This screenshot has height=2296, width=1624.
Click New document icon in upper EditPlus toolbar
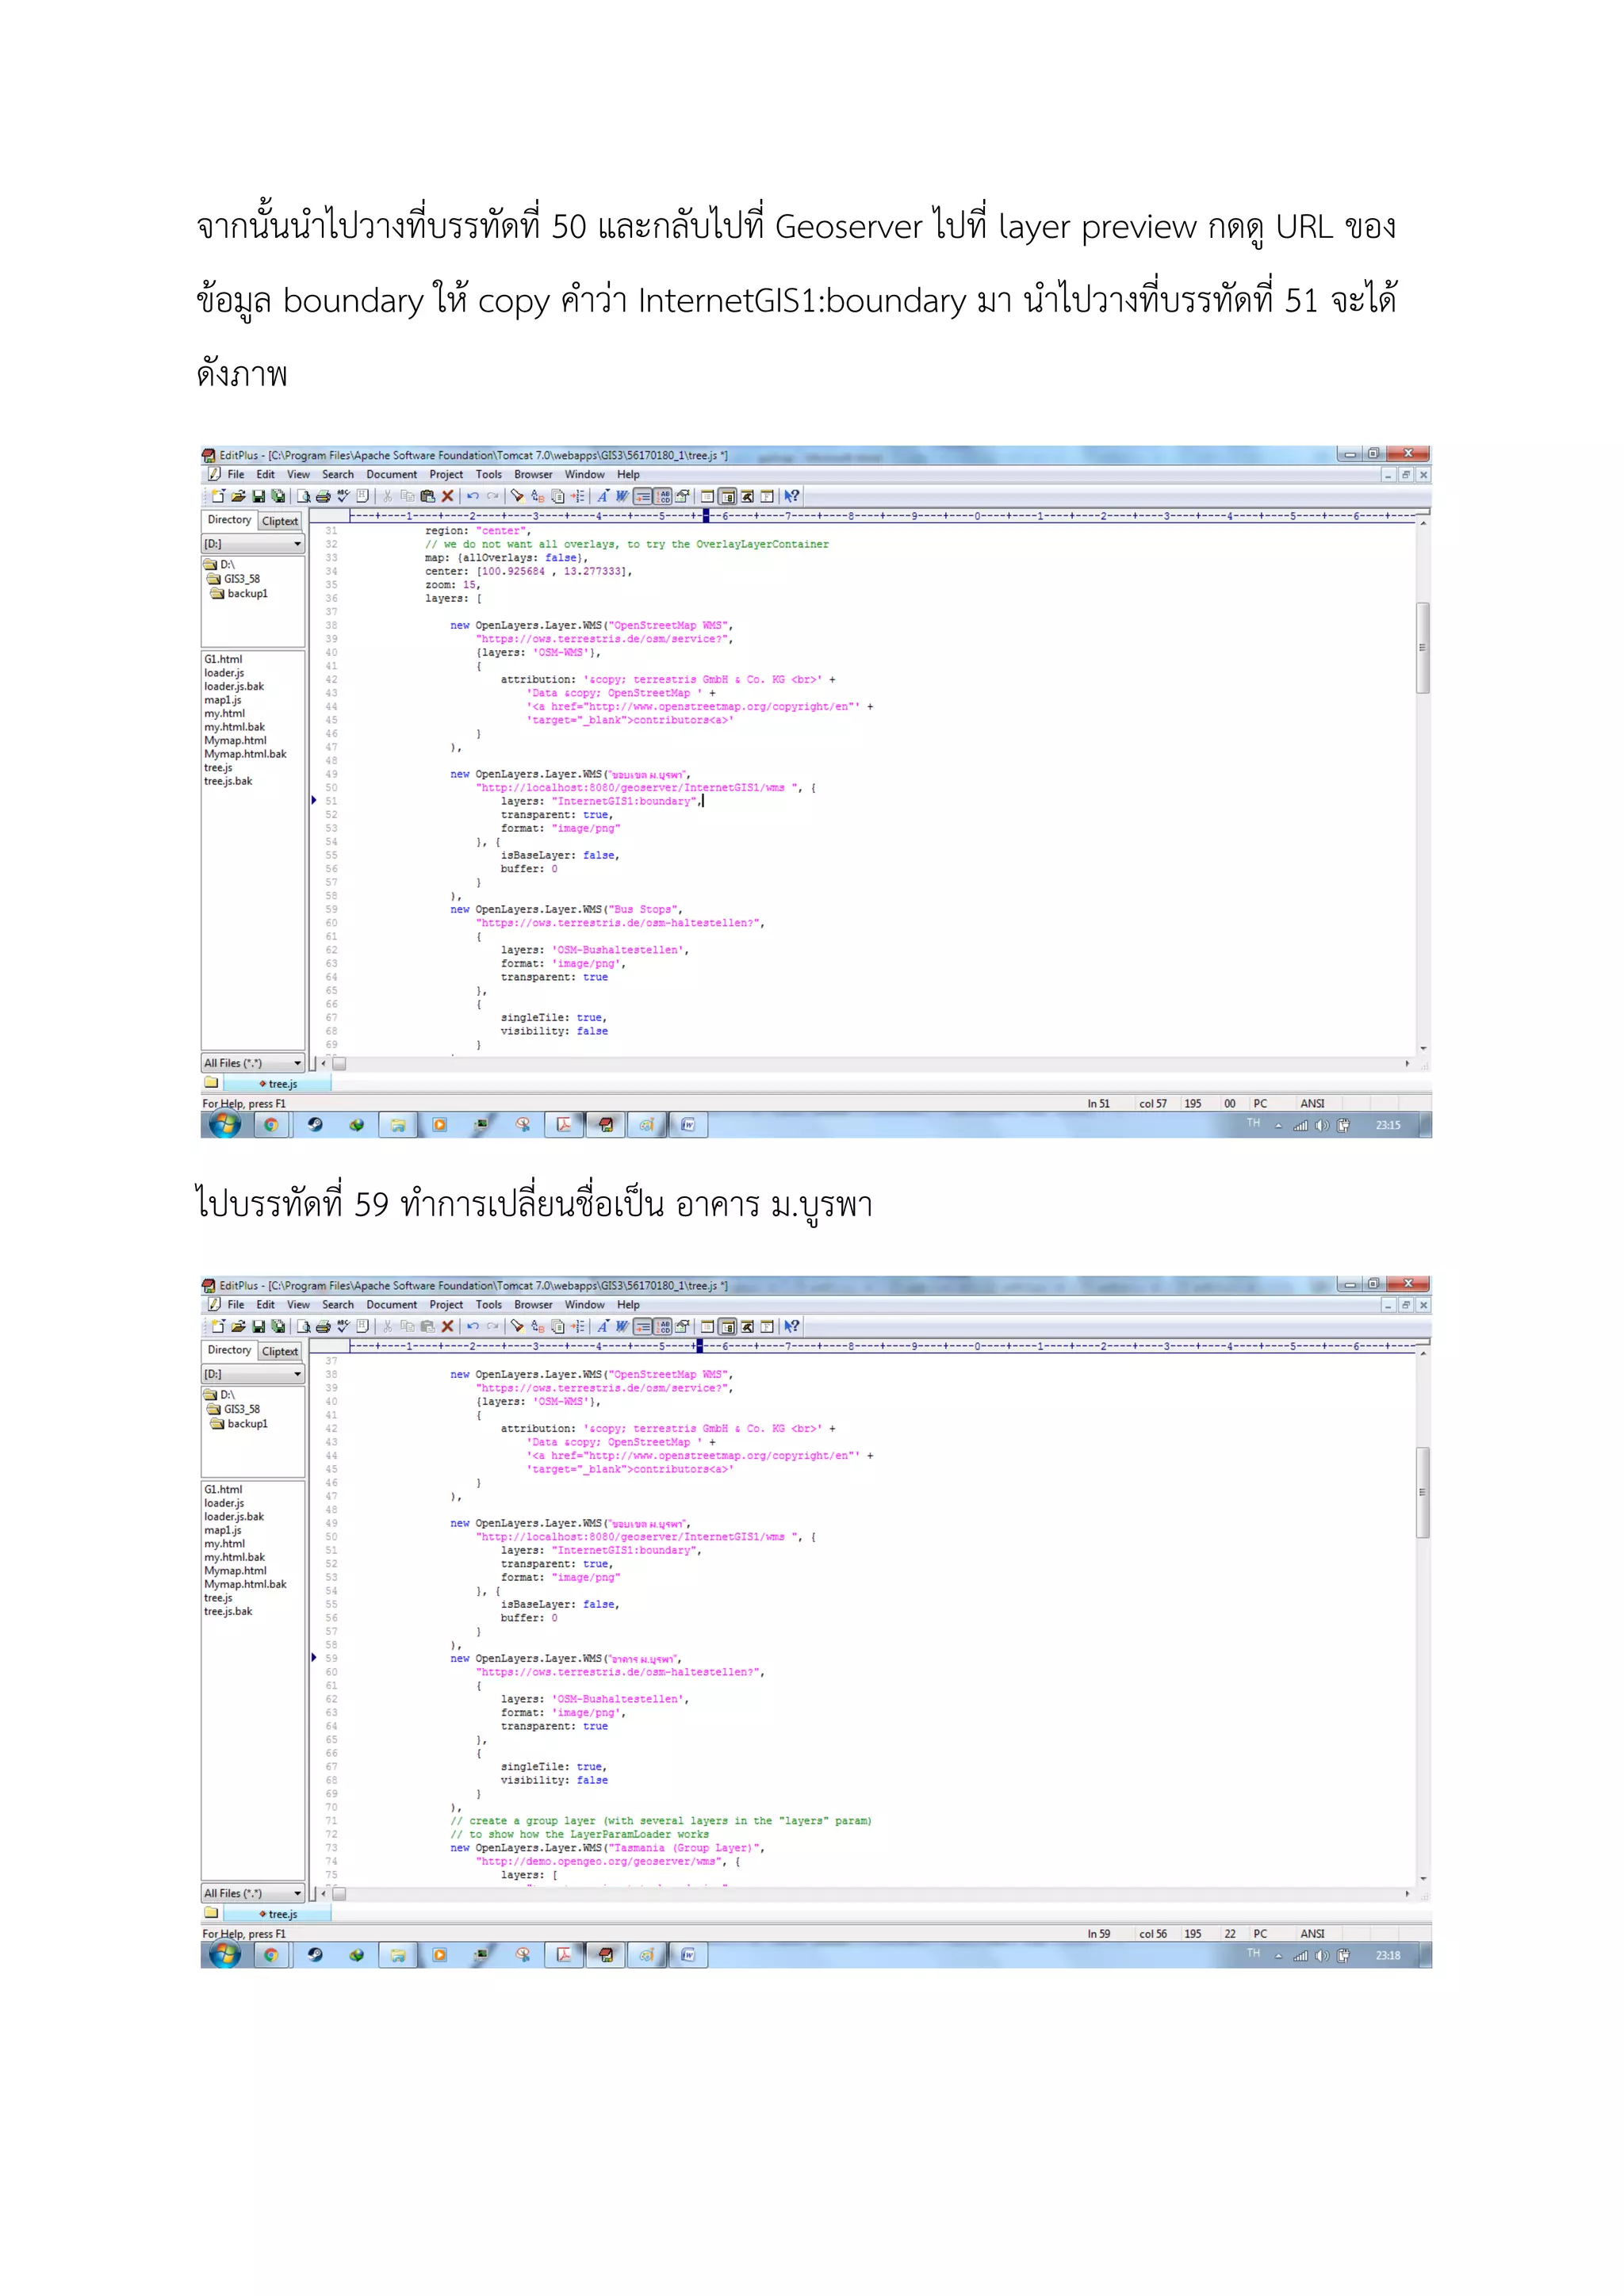218,496
